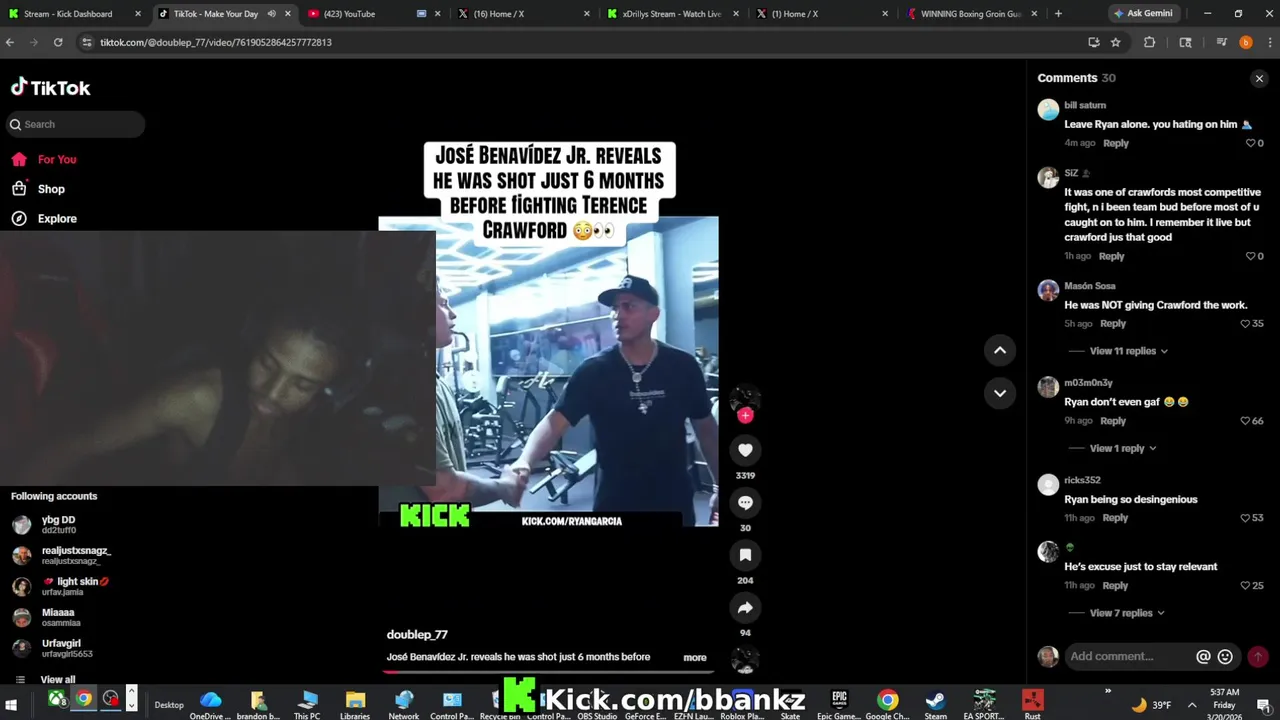Open doublep_77 profile link
1280x720 pixels.
click(417, 635)
